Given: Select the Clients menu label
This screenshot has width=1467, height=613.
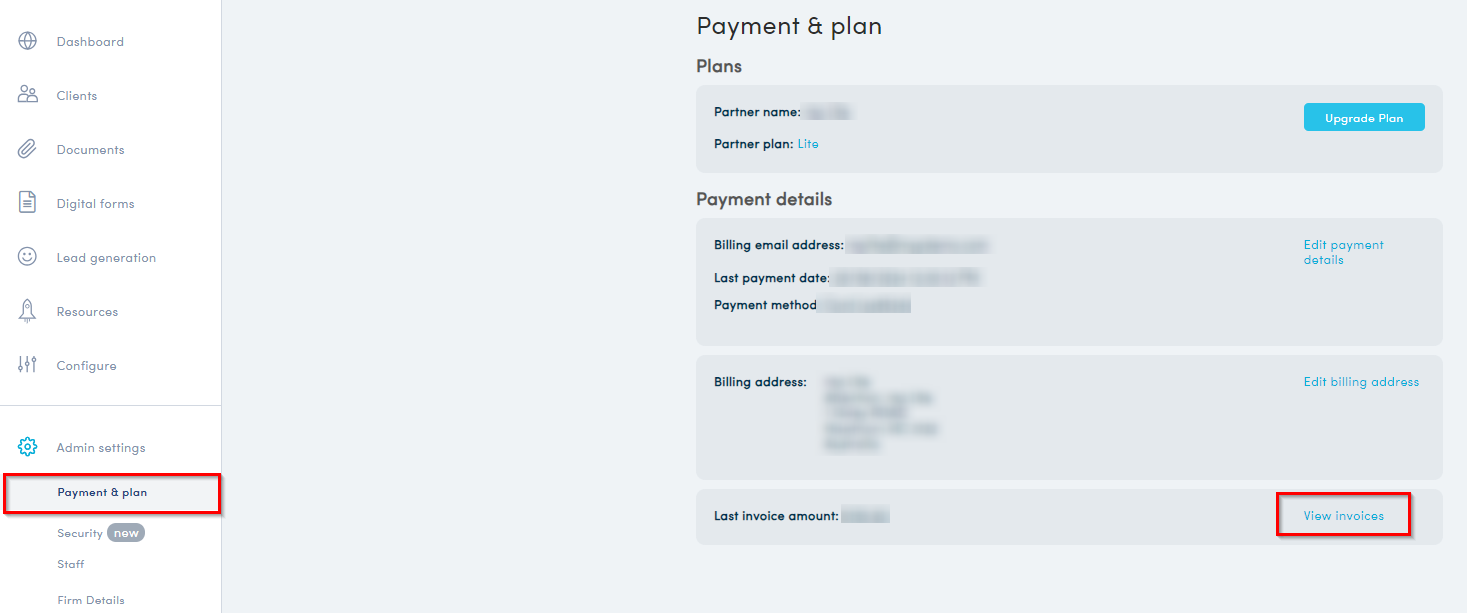Looking at the screenshot, I should [77, 96].
